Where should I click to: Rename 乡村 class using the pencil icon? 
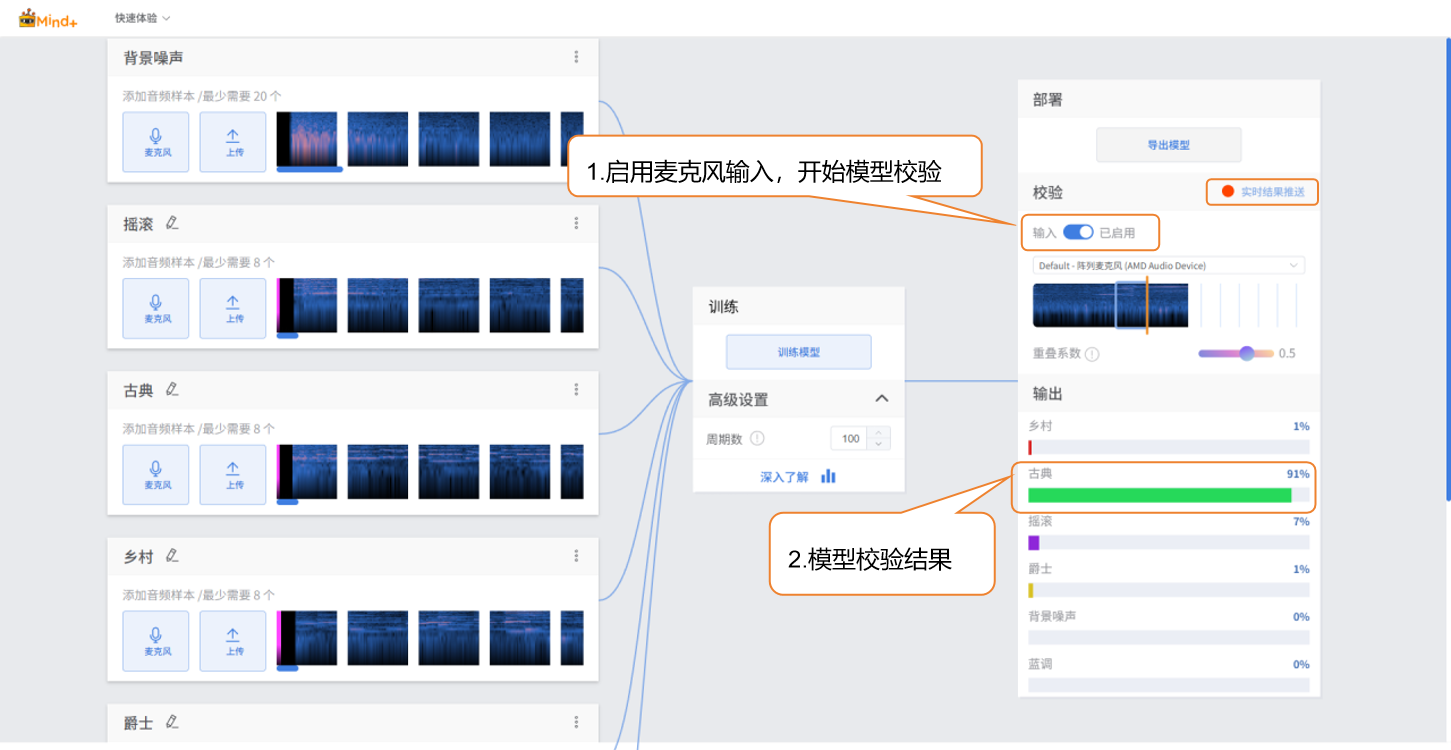pyautogui.click(x=172, y=555)
